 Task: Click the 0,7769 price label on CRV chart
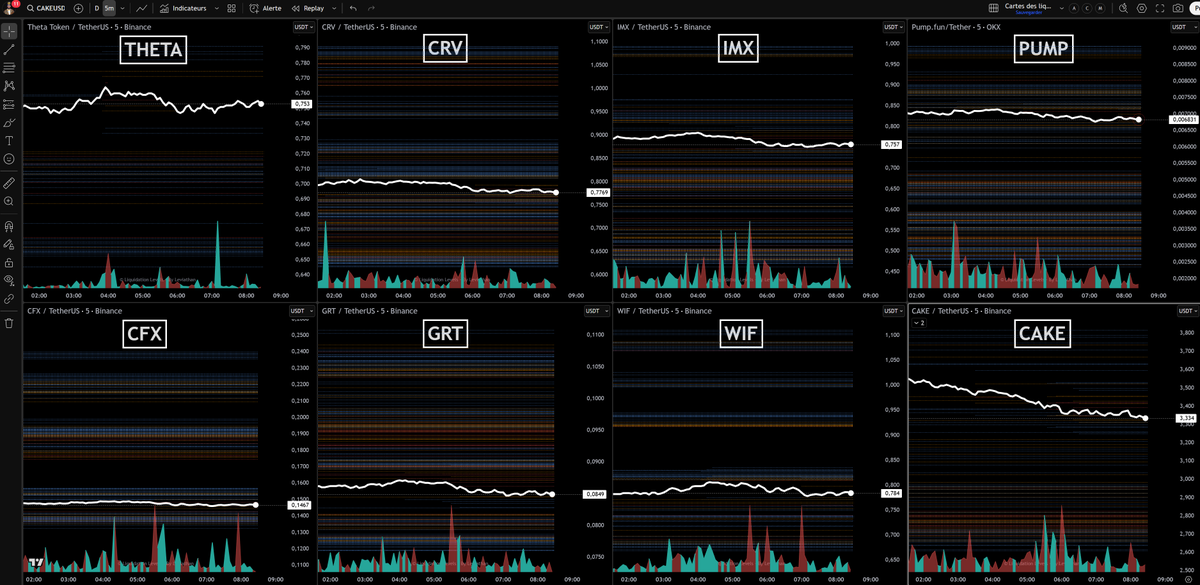pos(598,192)
